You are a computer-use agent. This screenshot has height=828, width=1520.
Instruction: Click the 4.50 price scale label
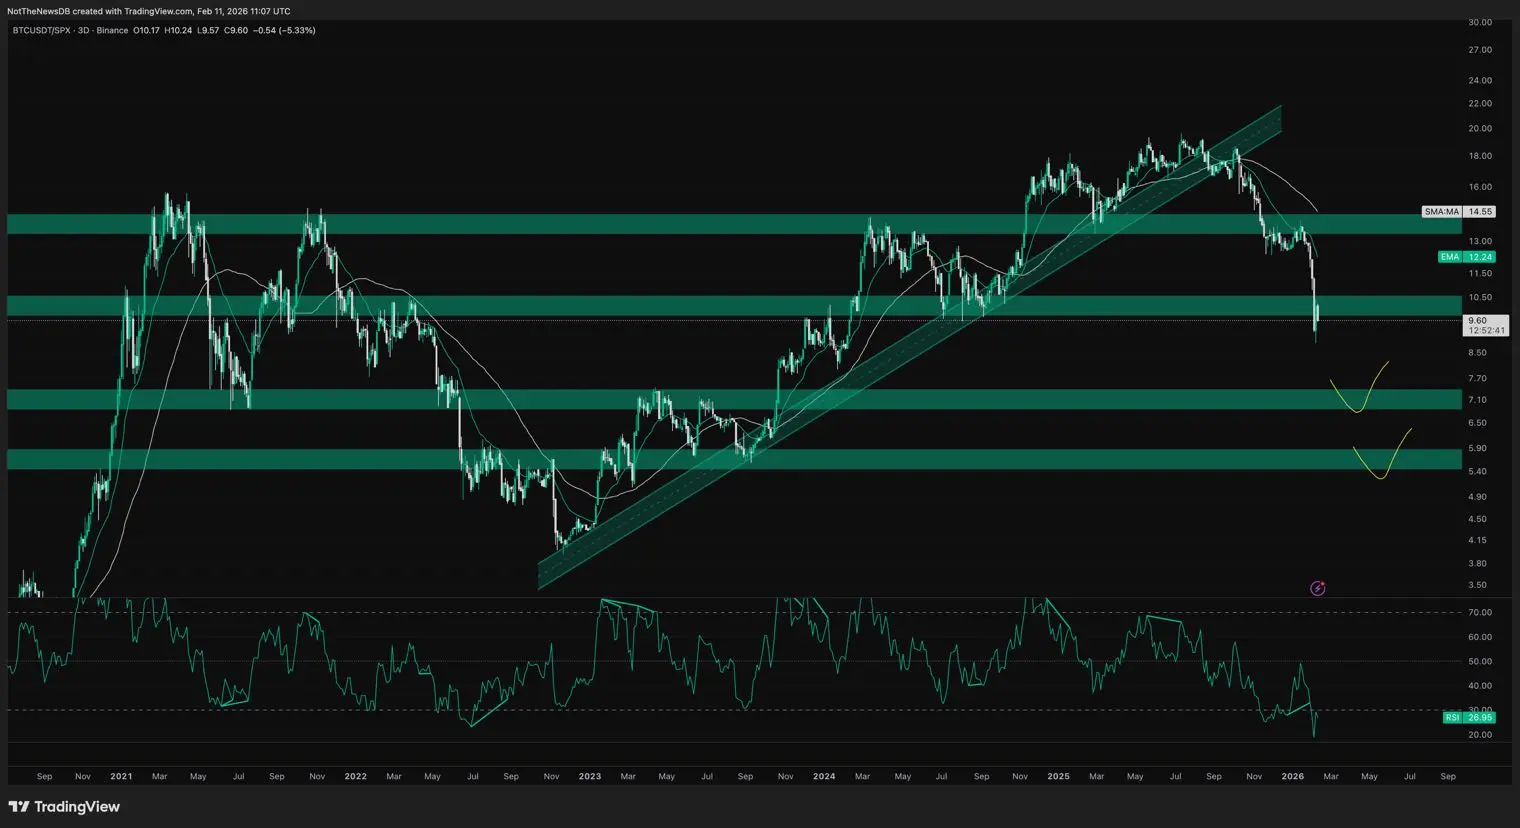tap(1477, 519)
